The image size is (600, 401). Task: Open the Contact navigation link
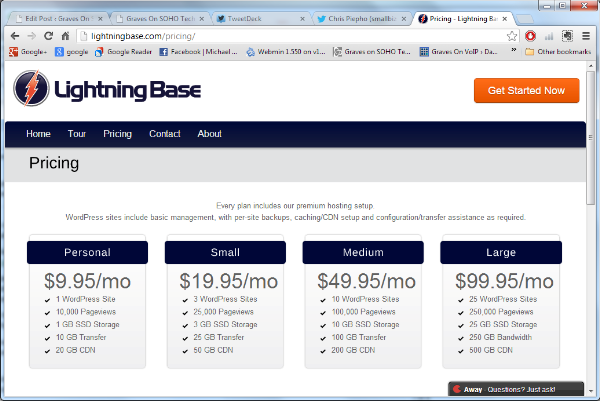[x=165, y=134]
